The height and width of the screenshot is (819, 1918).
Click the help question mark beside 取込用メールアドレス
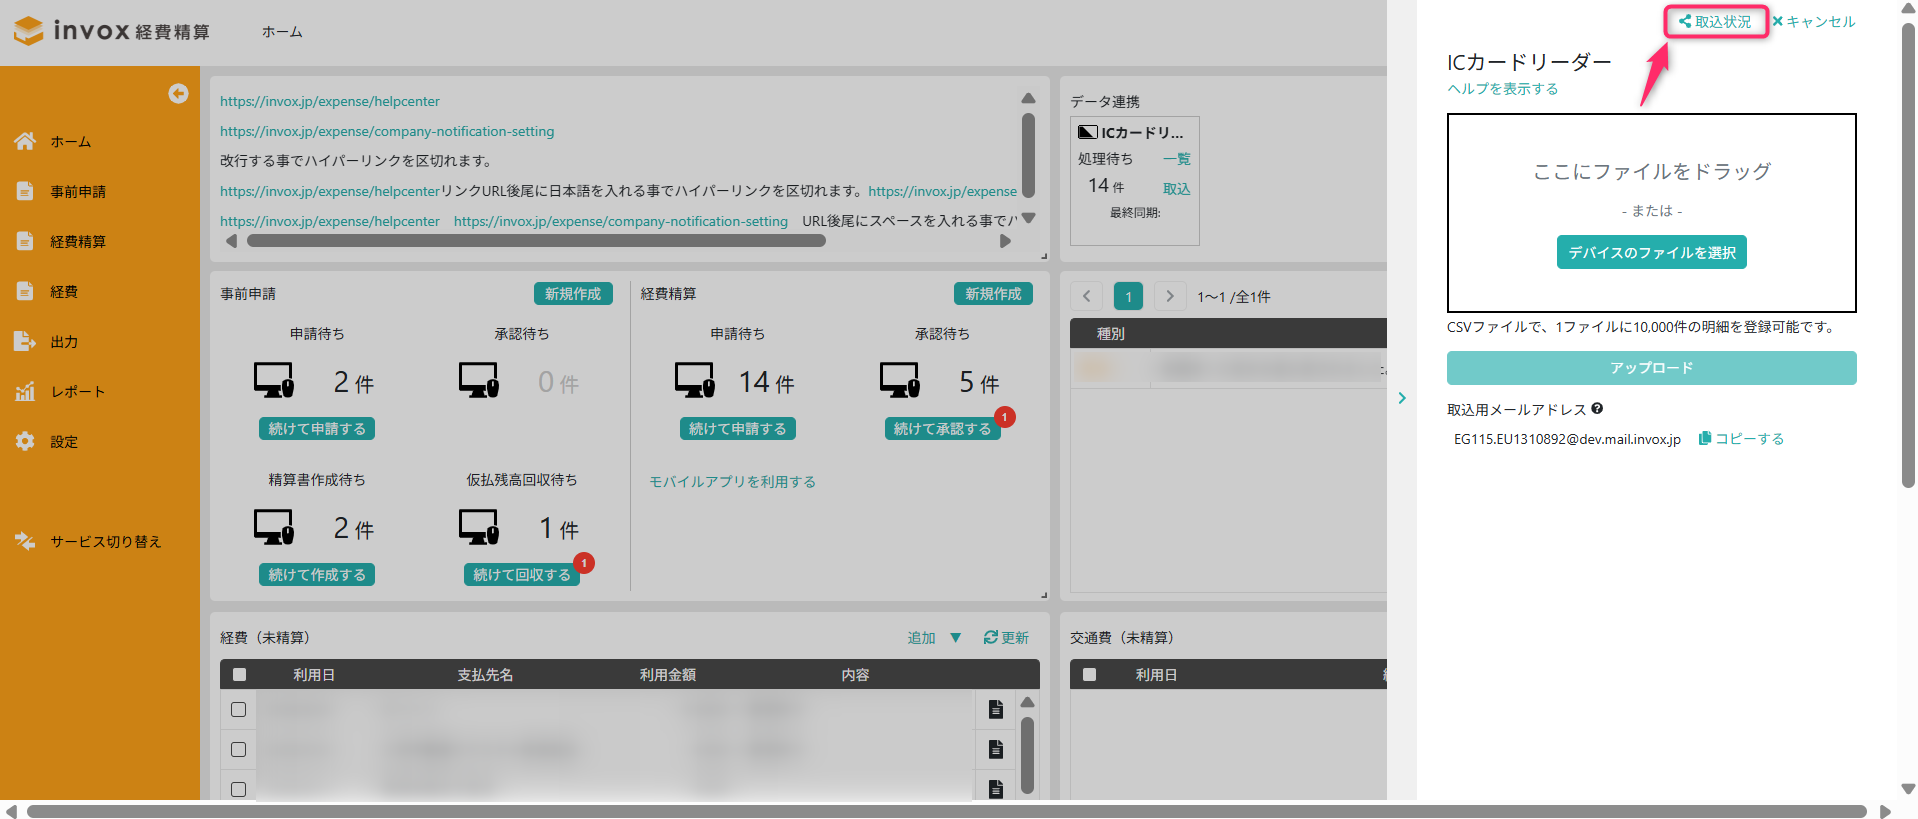1597,408
